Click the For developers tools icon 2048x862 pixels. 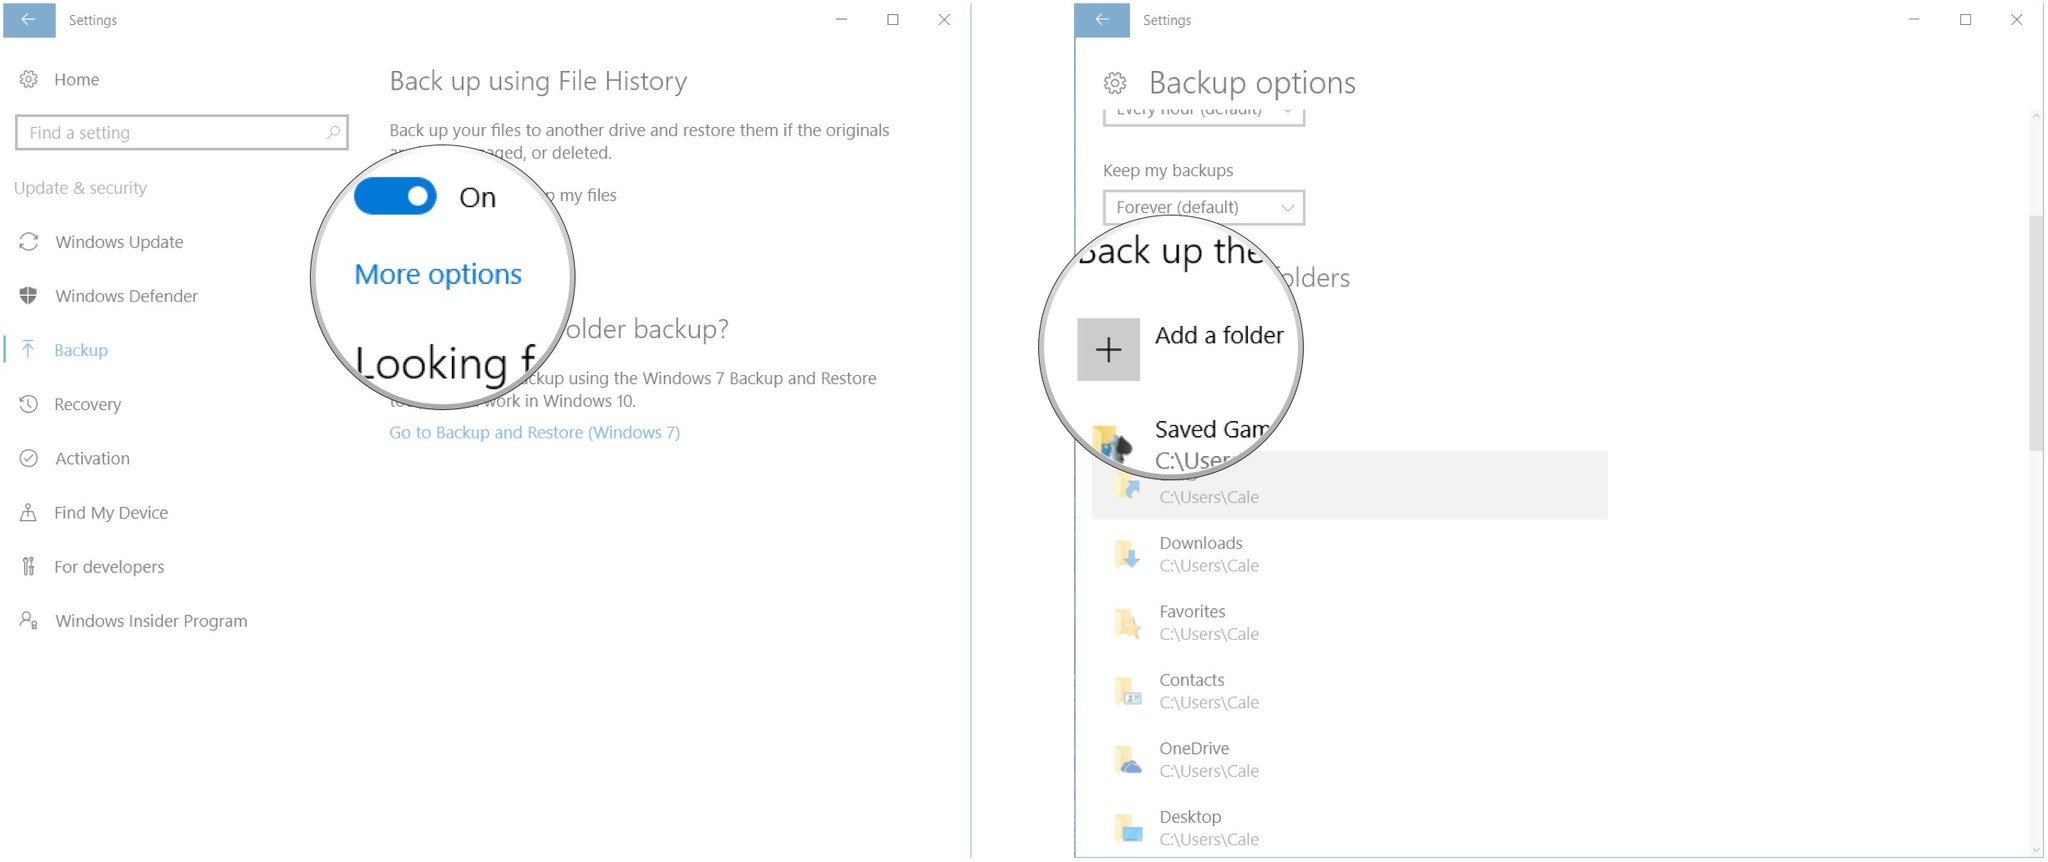[29, 566]
